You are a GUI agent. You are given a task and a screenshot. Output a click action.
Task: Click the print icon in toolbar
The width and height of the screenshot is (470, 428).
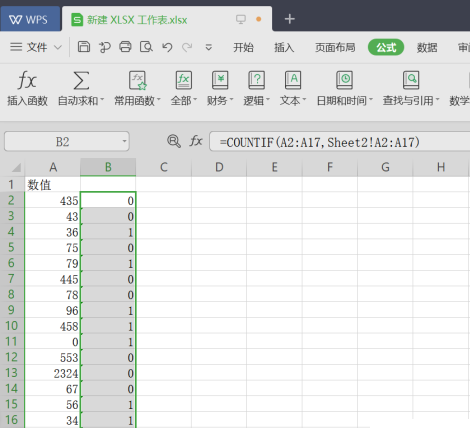point(125,47)
